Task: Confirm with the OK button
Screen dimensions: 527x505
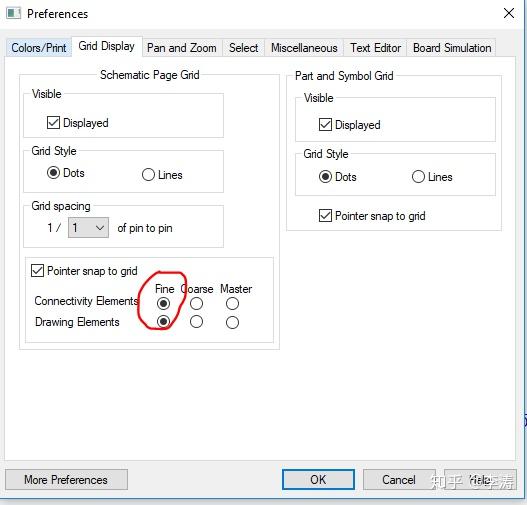Action: (x=318, y=479)
